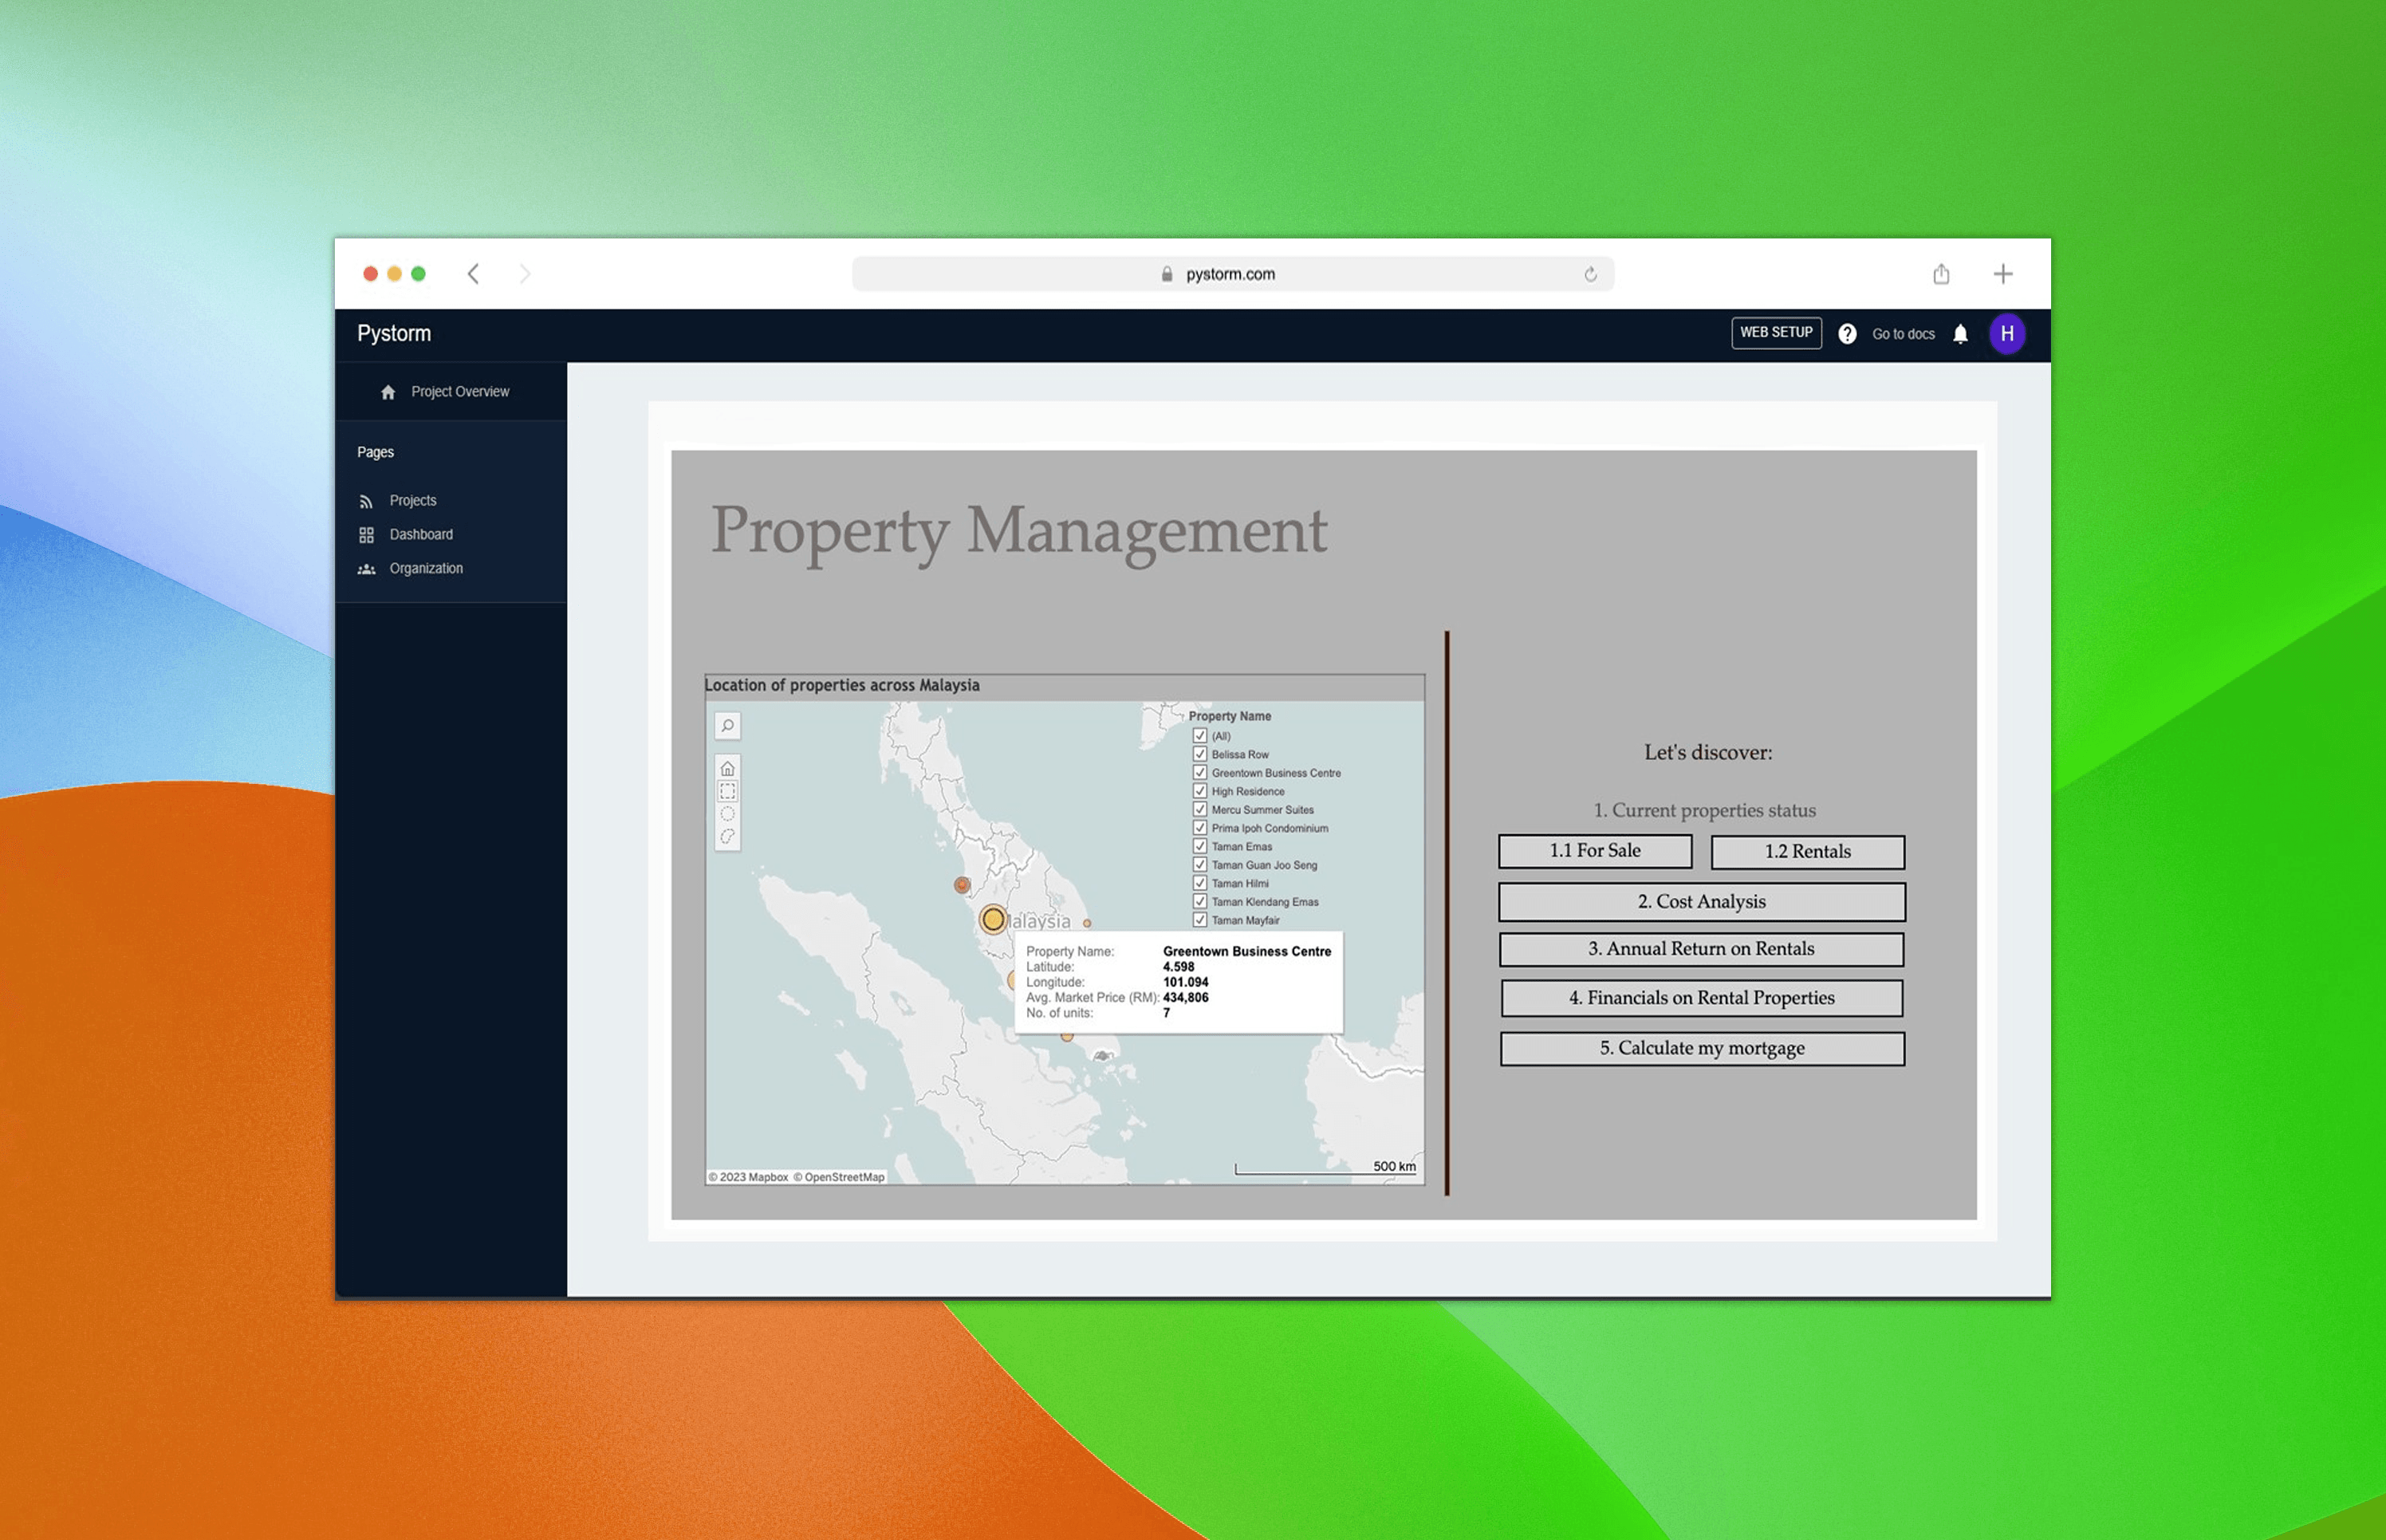This screenshot has height=1540, width=2386.
Task: Open the Dashboard page in sidebar
Action: tap(420, 535)
